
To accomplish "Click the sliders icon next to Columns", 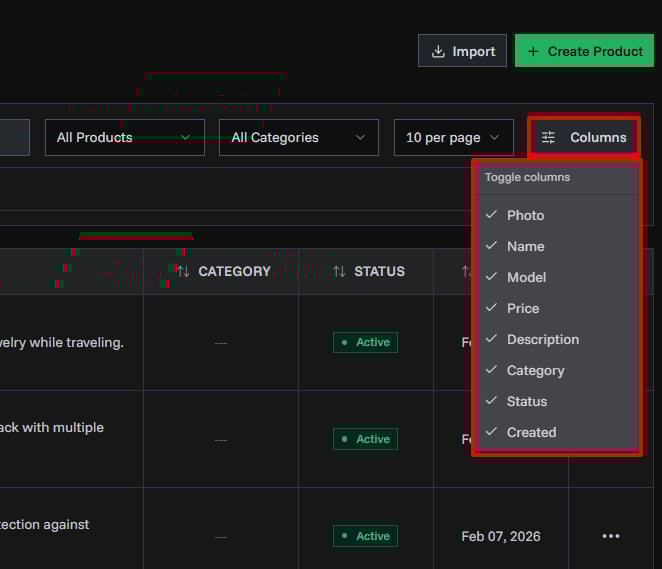I will tap(548, 137).
